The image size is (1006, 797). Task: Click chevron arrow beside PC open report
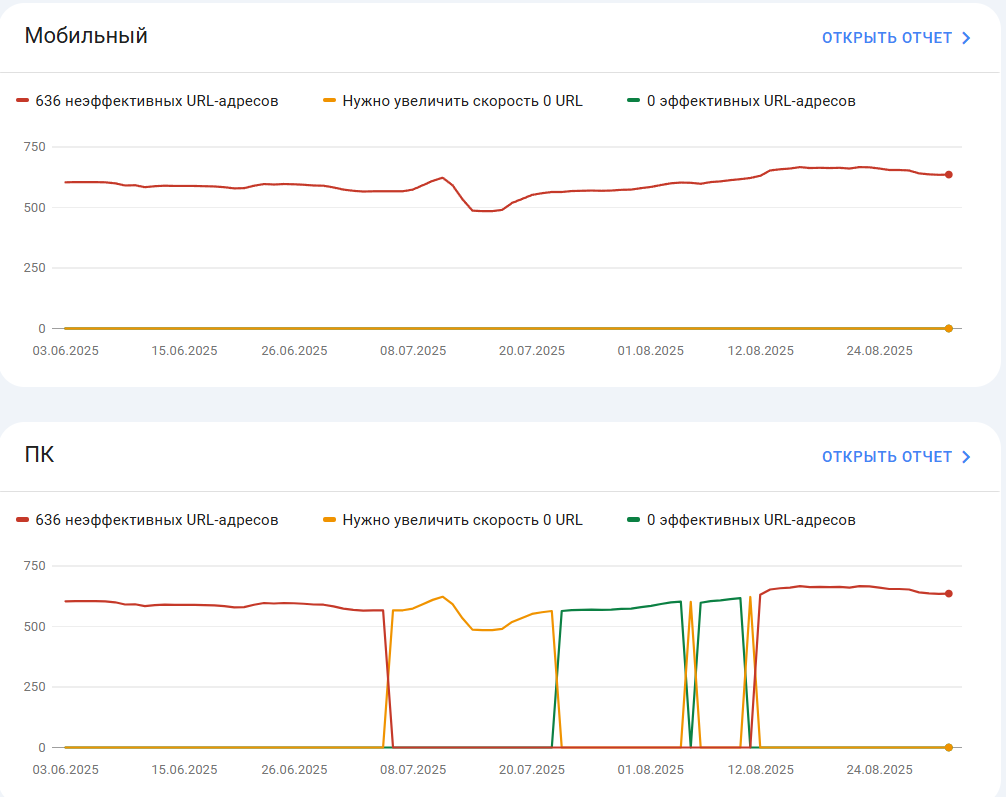pos(966,457)
